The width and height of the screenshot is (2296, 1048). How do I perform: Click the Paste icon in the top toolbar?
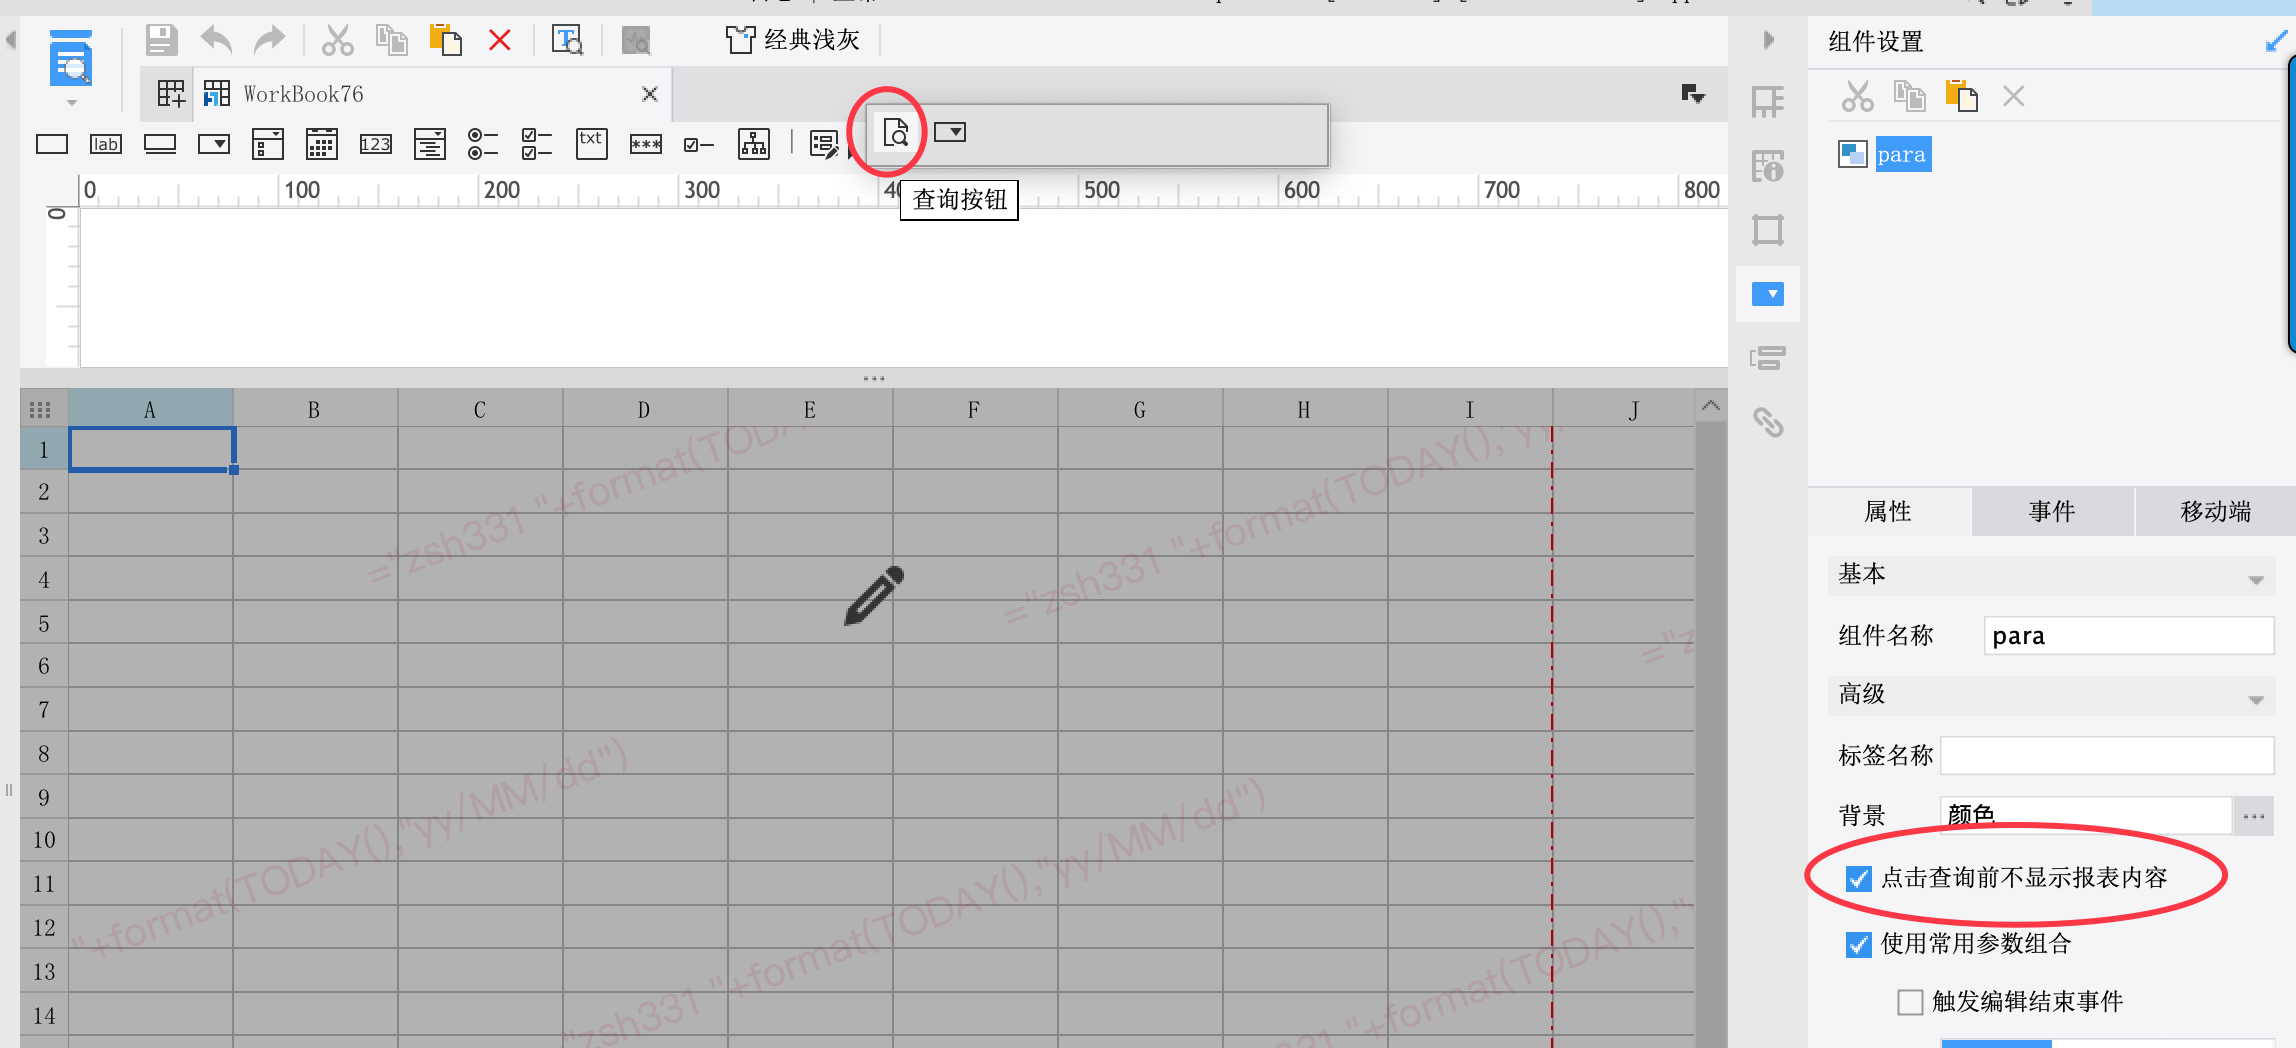click(x=445, y=40)
